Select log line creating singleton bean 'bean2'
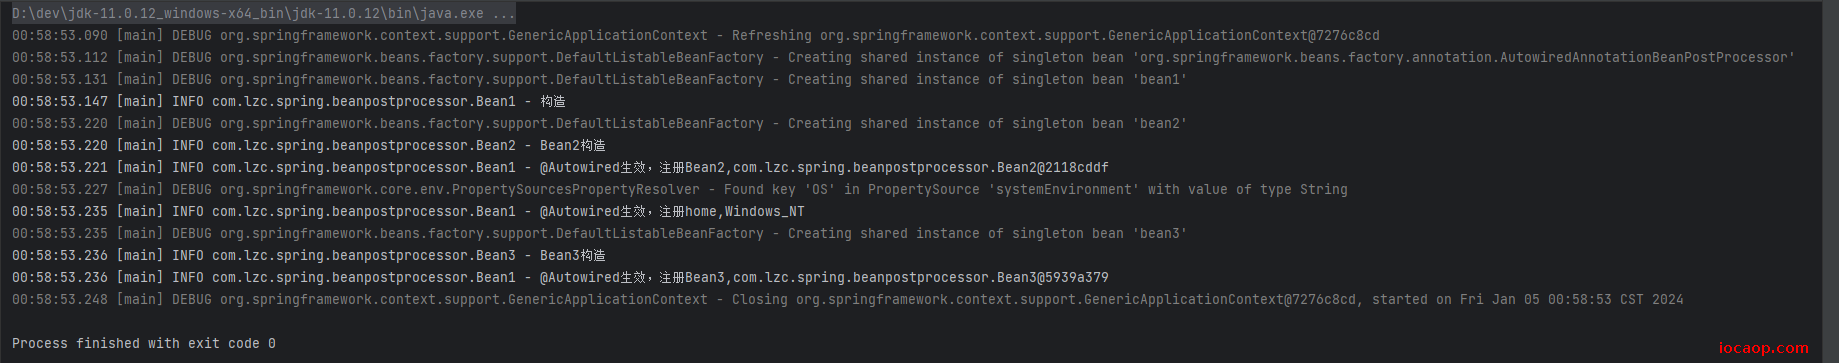1839x363 pixels. tap(600, 123)
